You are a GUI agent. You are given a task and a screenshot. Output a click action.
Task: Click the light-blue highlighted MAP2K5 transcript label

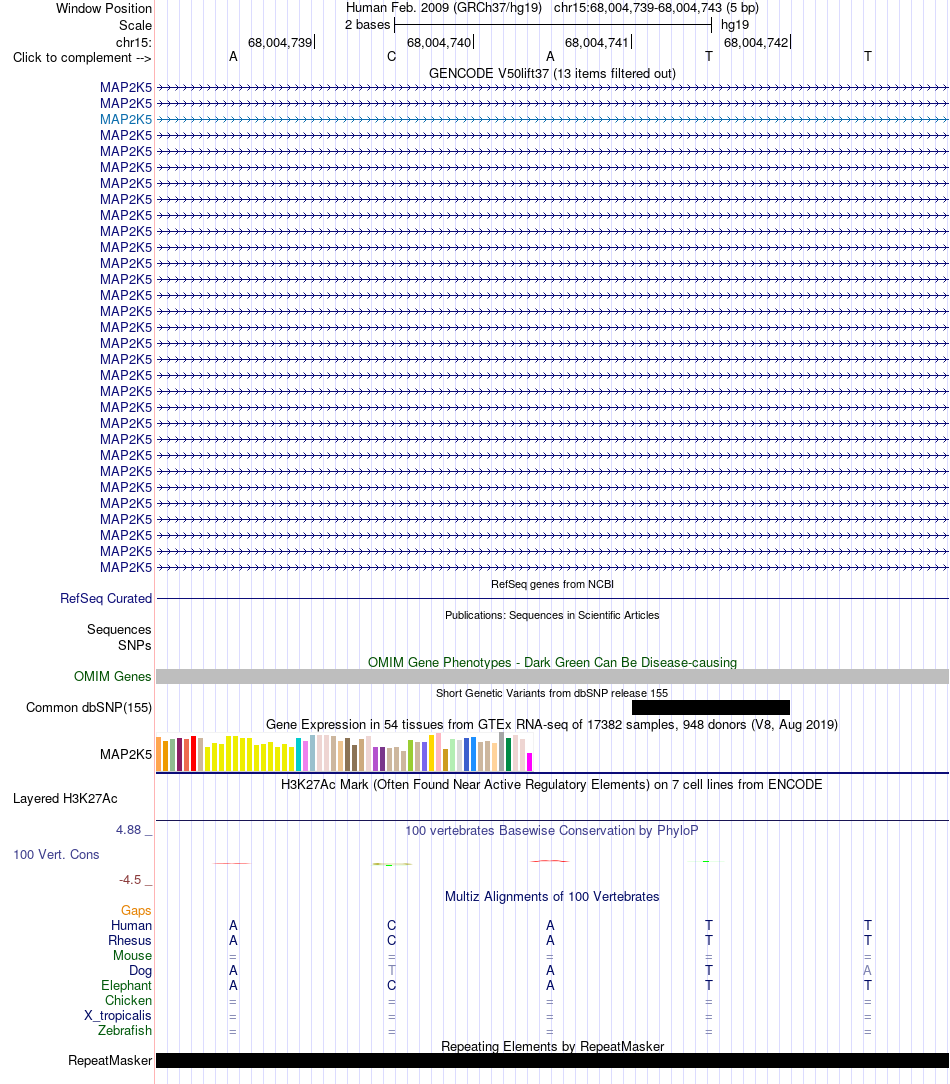pyautogui.click(x=125, y=120)
